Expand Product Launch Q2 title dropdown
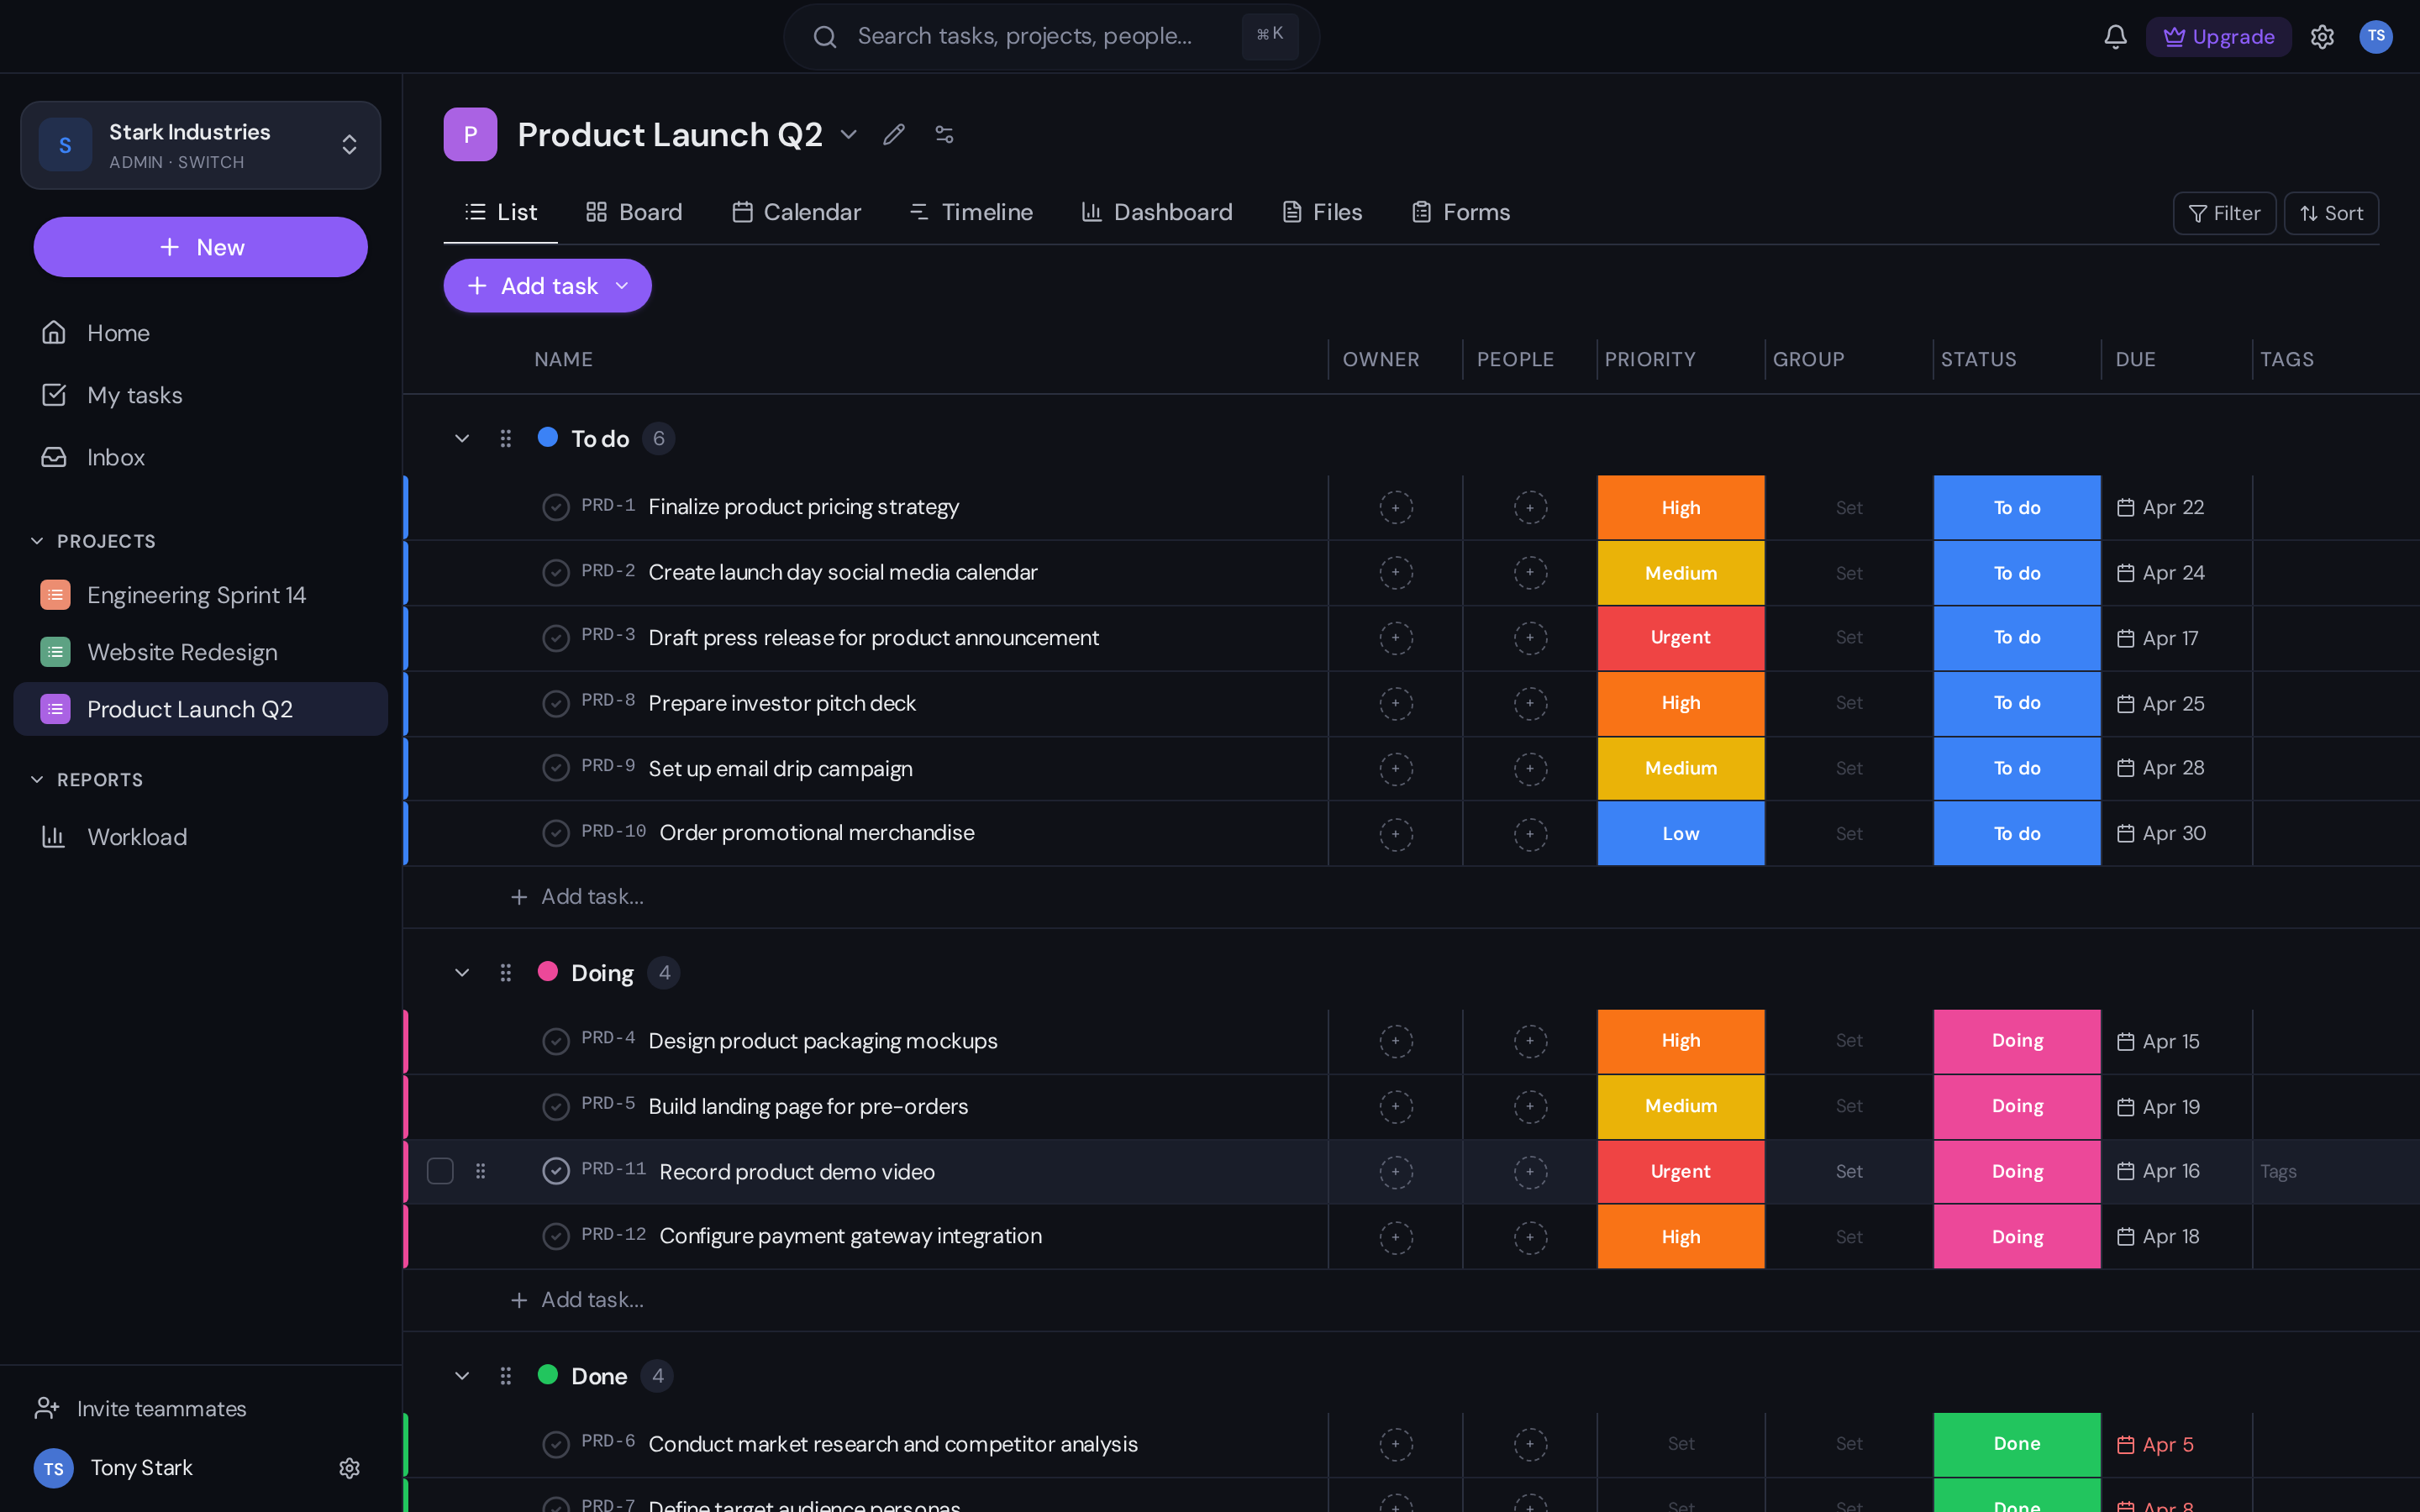This screenshot has height=1512, width=2420. tap(849, 134)
